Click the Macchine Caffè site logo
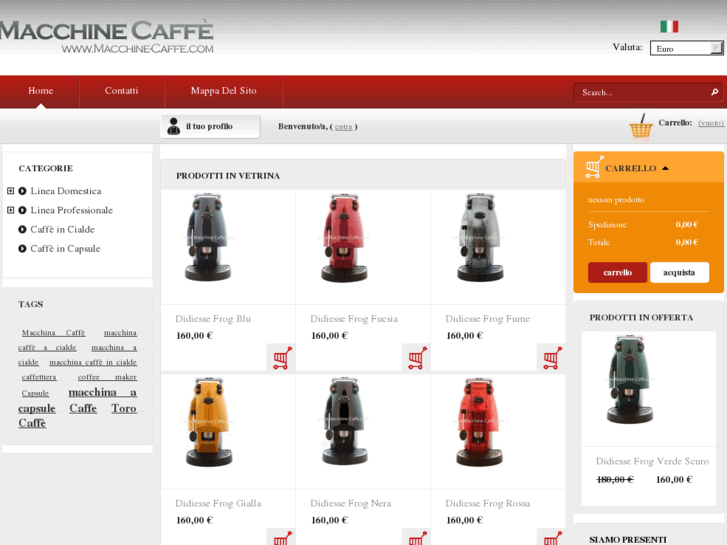The height and width of the screenshot is (545, 727). 107,37
